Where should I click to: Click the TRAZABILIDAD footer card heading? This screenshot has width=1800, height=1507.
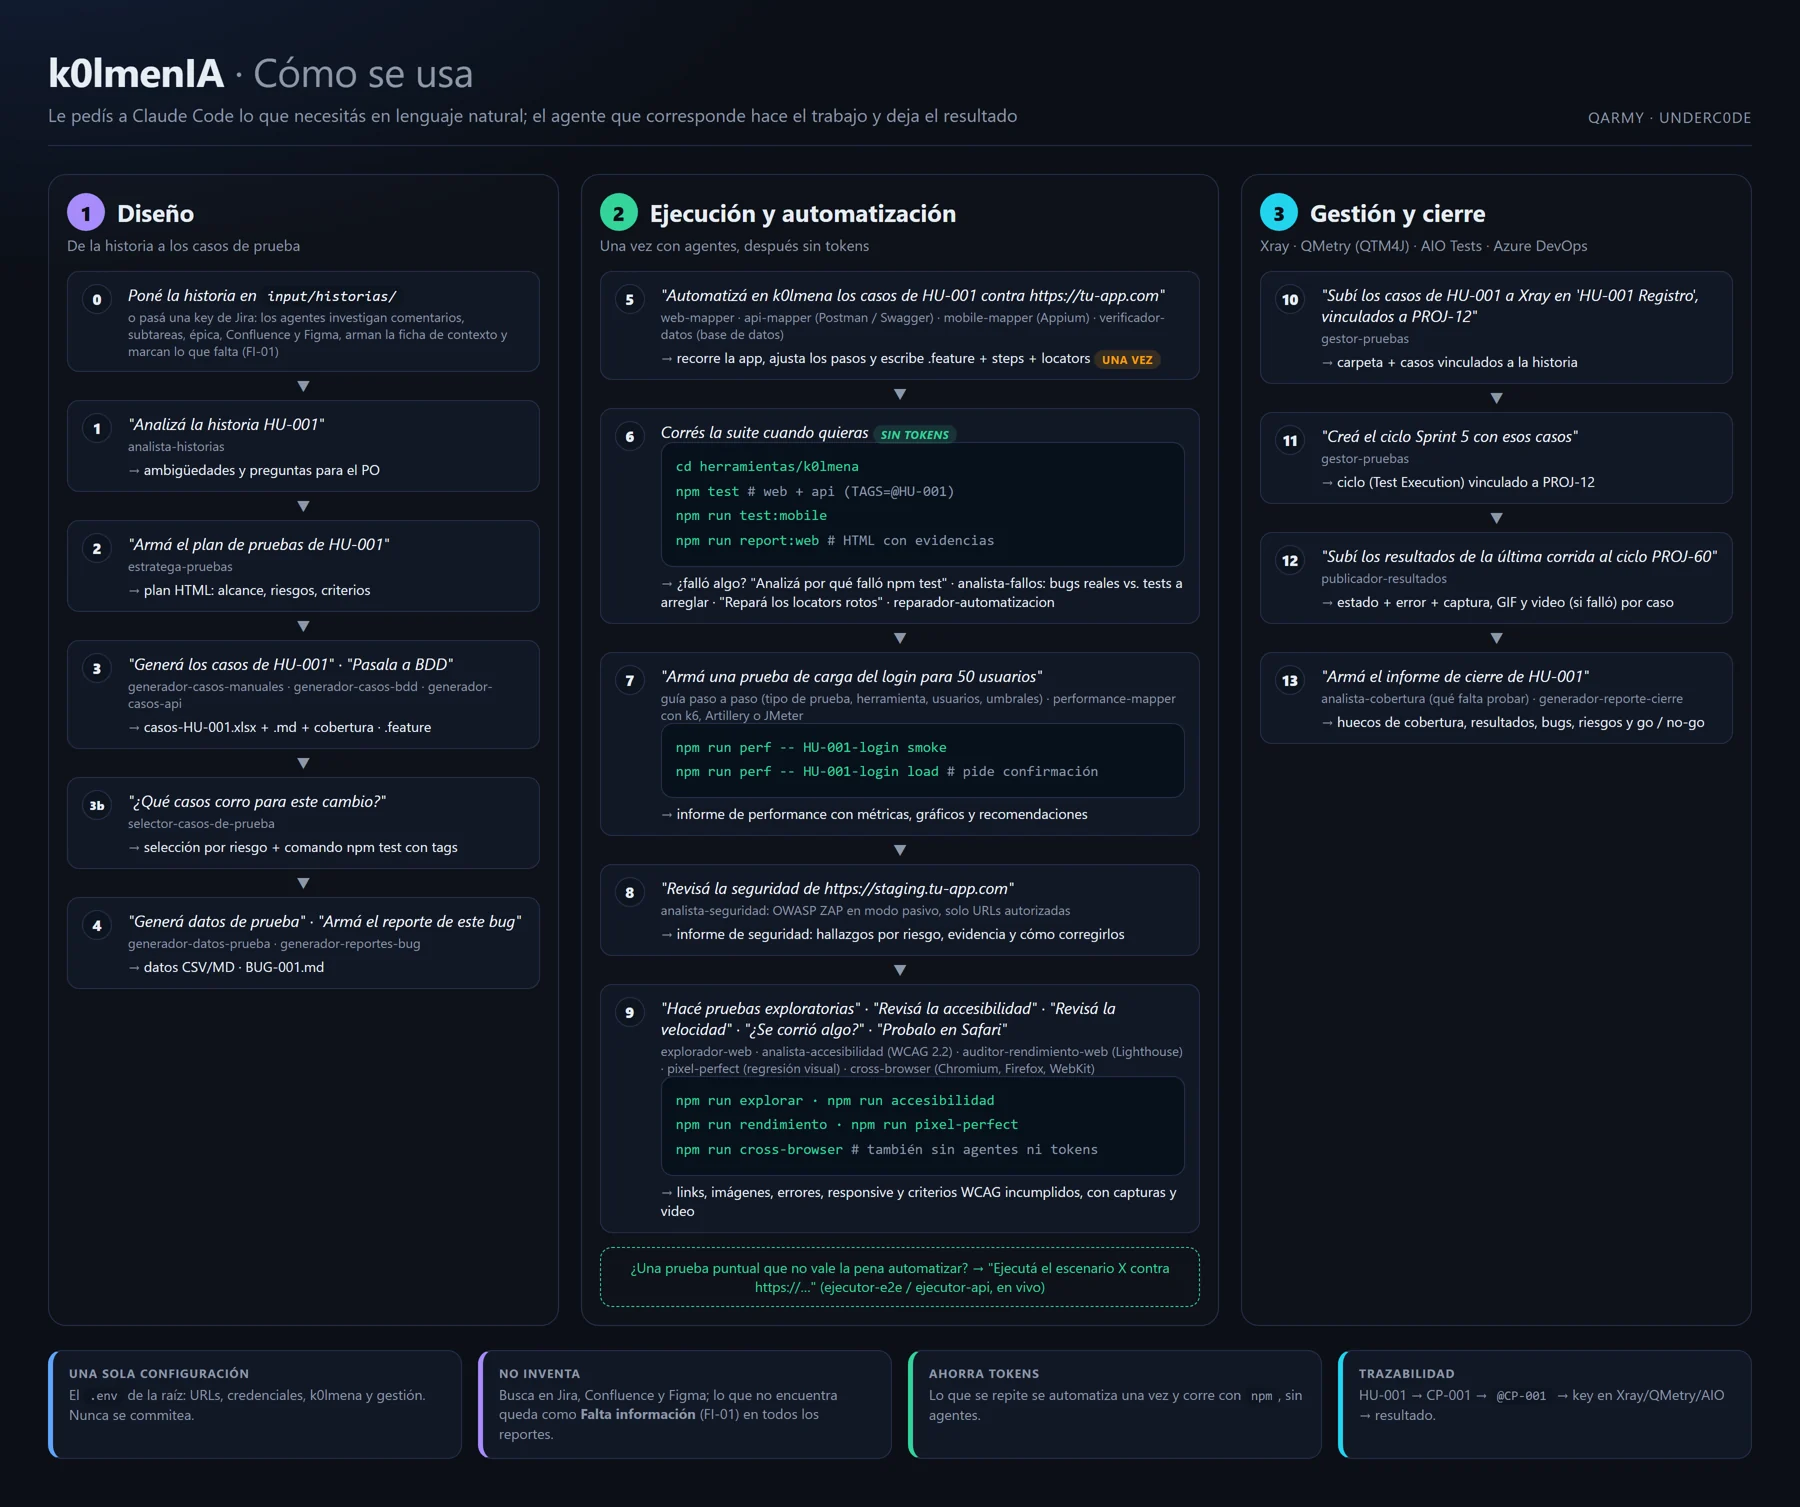pyautogui.click(x=1407, y=1374)
